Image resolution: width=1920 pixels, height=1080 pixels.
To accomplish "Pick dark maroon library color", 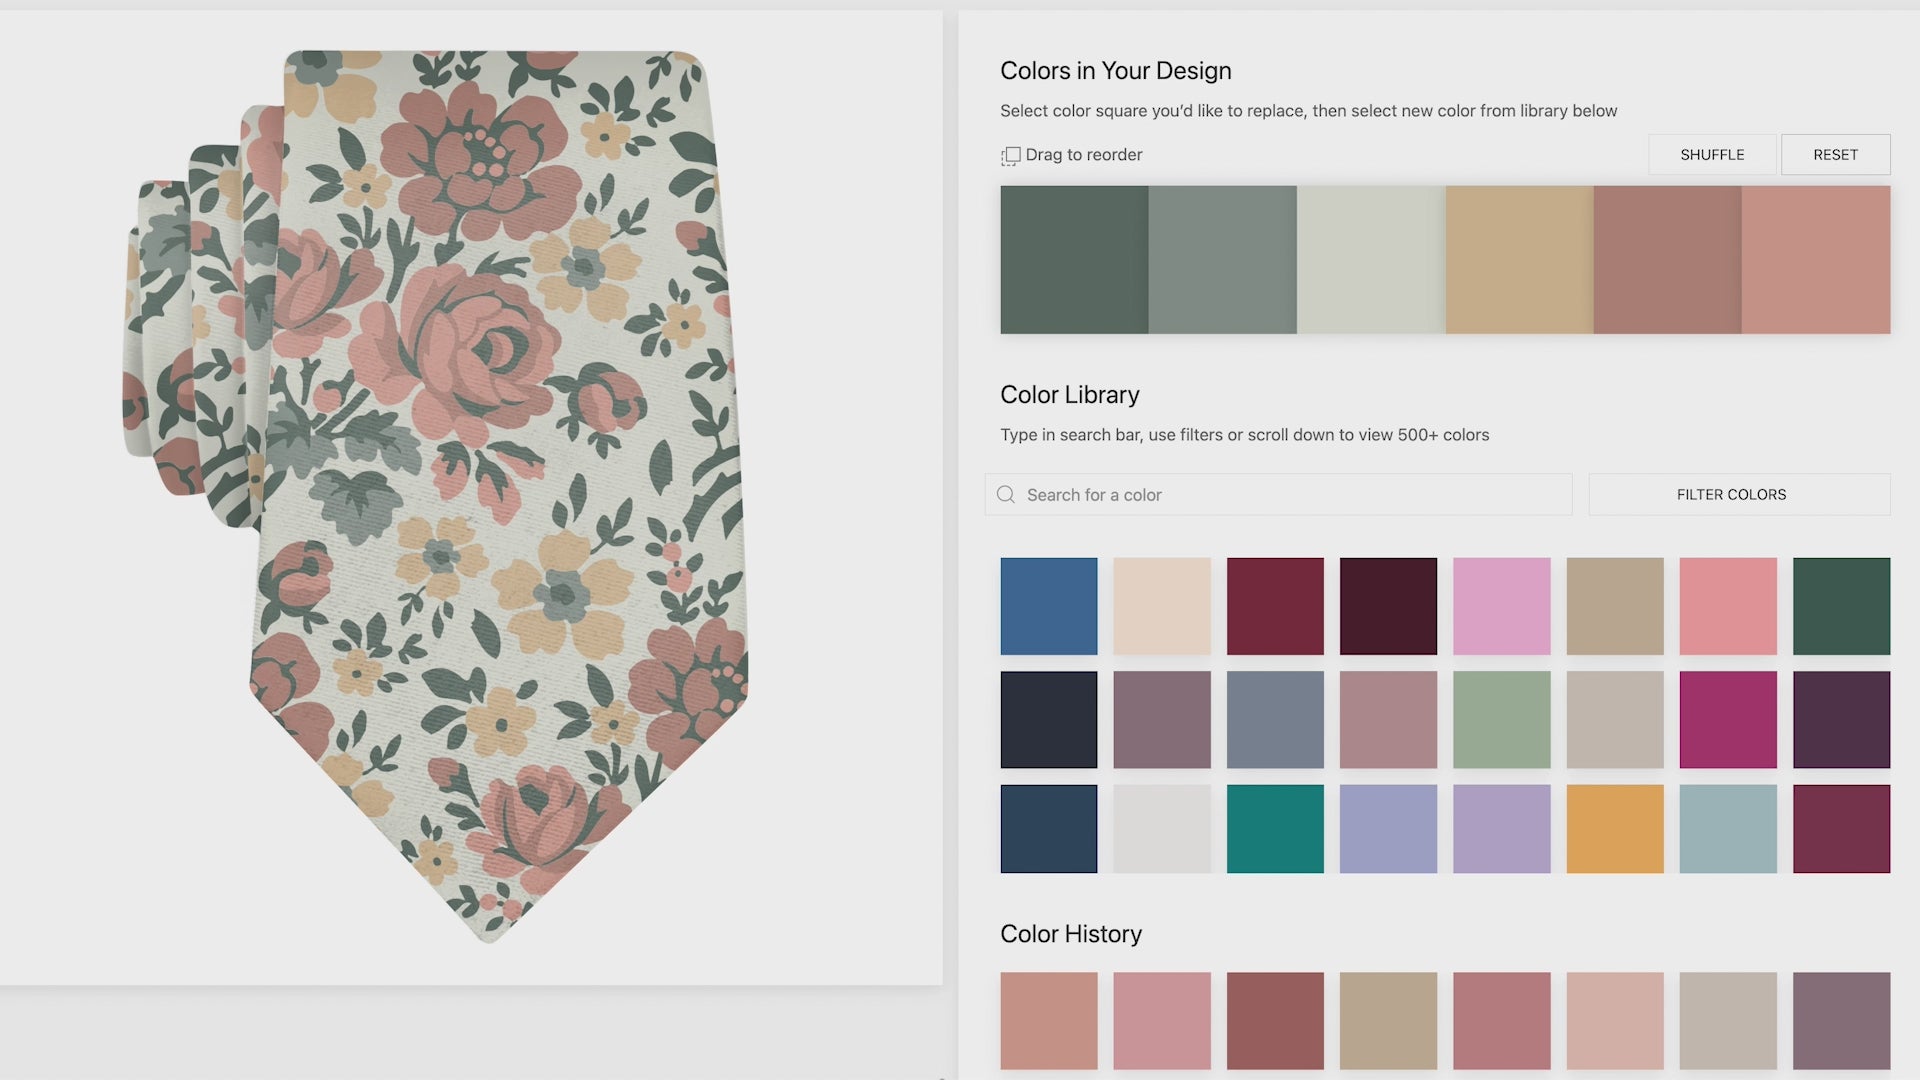I will tap(1388, 606).
